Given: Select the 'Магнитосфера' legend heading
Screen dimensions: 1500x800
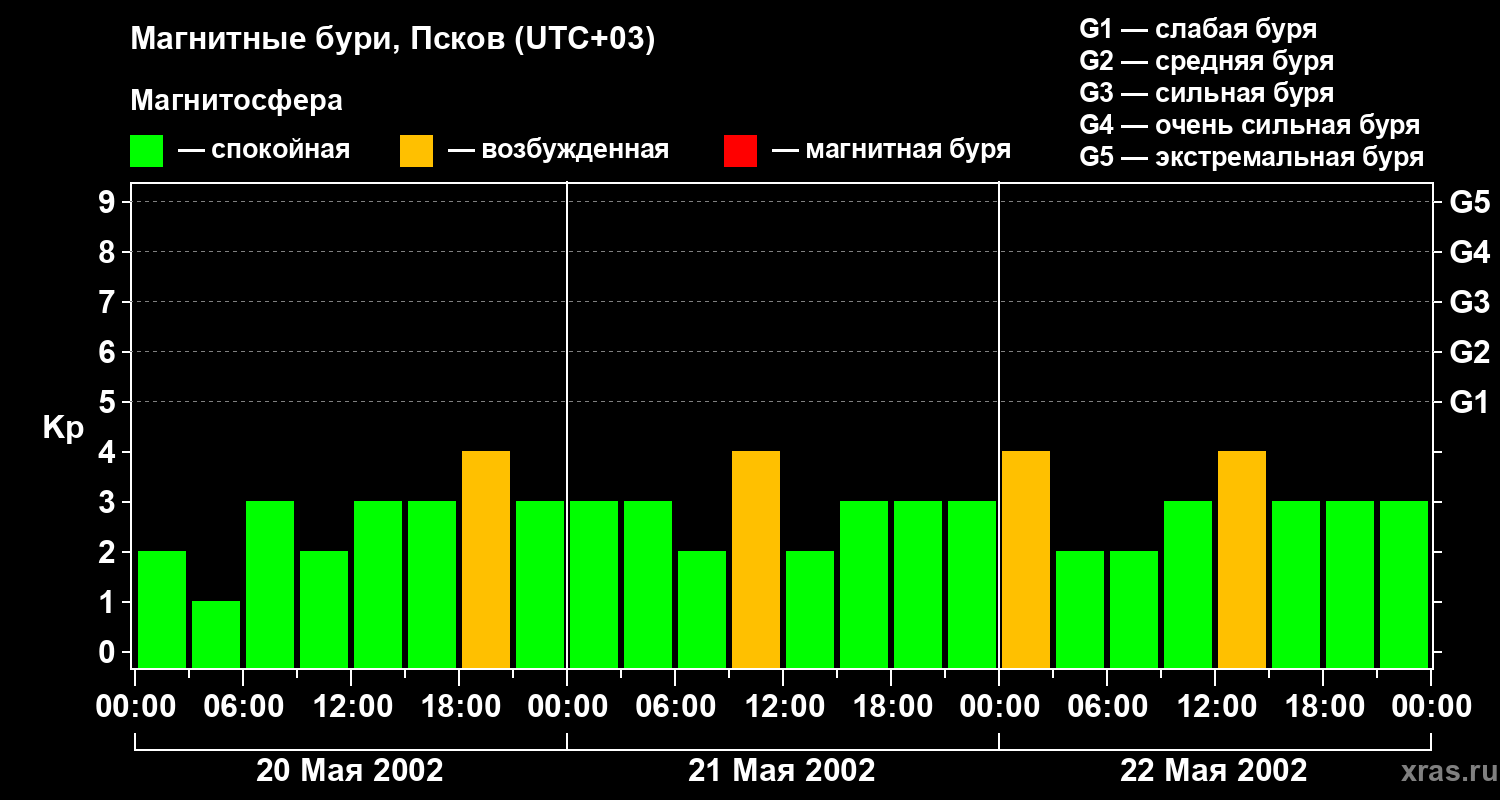Looking at the screenshot, I should coord(236,101).
